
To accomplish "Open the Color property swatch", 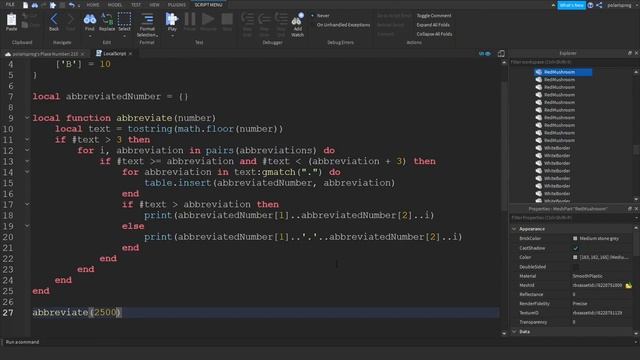I will 575,258.
